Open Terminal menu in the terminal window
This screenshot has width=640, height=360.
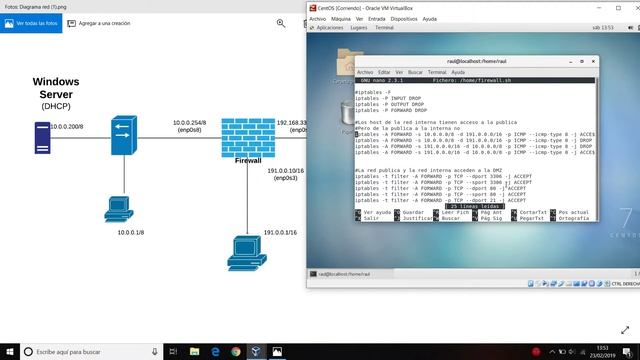click(x=437, y=72)
